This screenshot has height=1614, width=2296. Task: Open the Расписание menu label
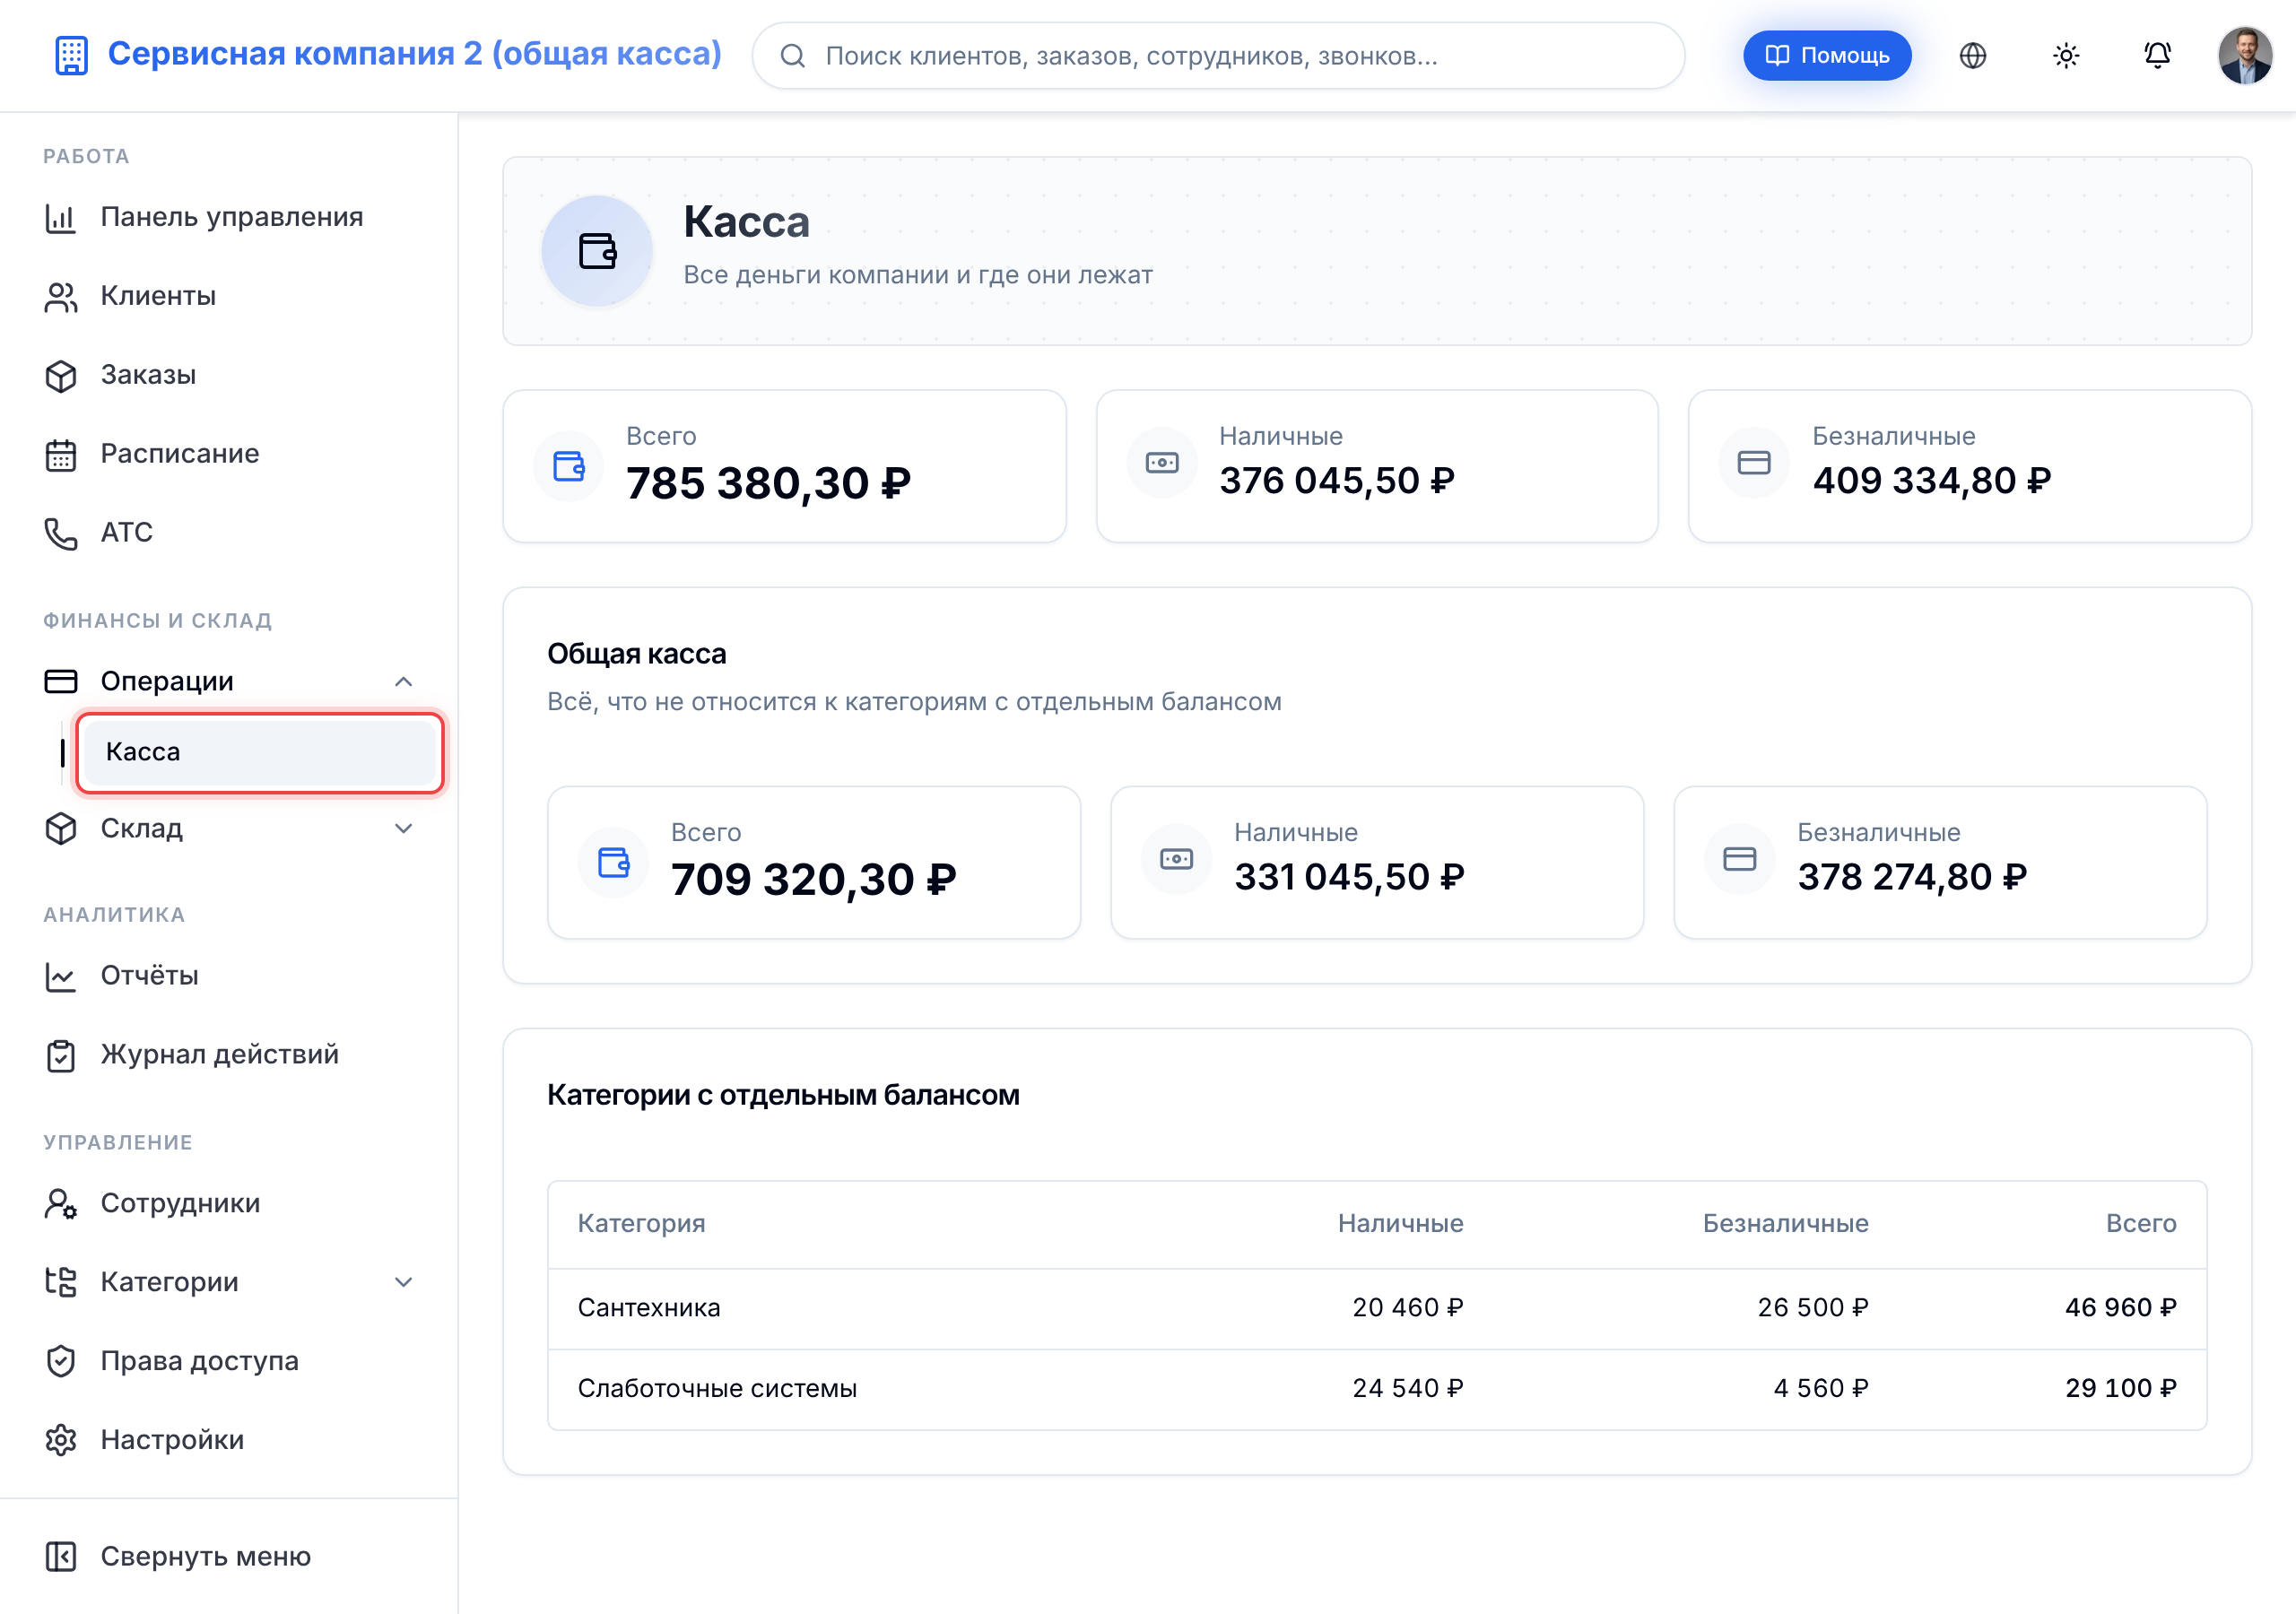(x=180, y=454)
